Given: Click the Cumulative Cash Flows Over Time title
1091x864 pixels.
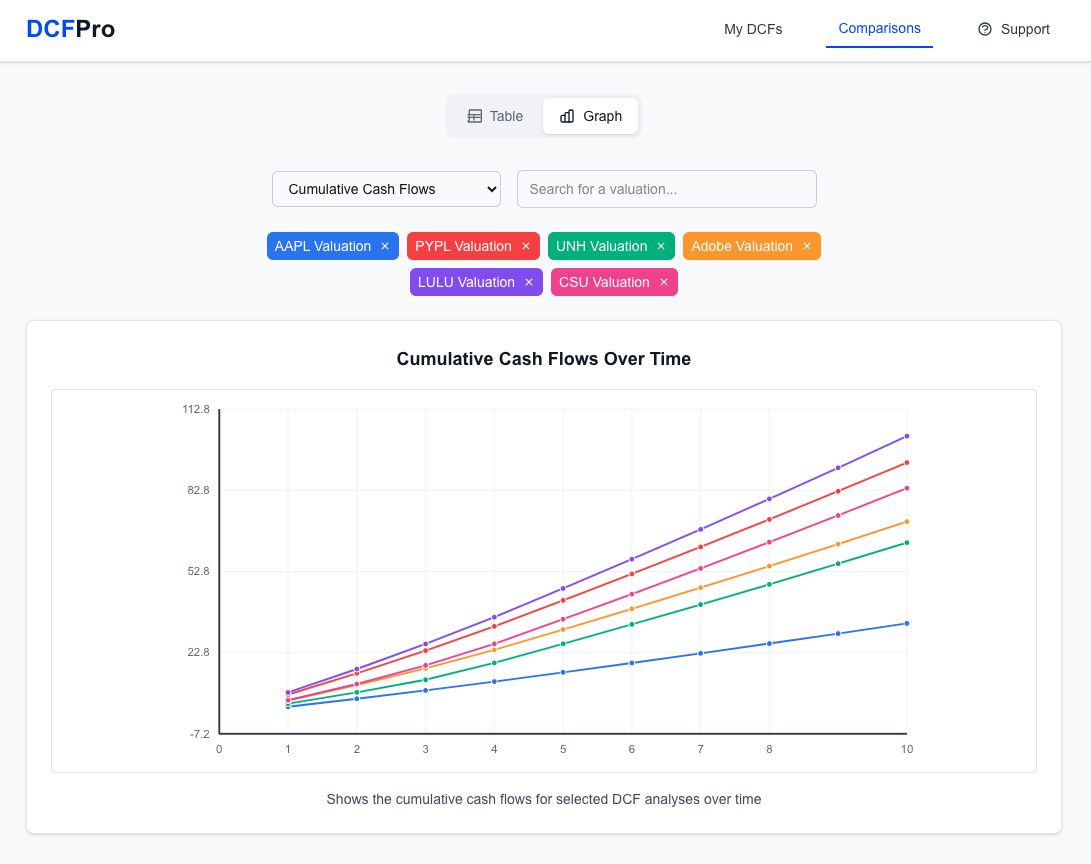Looking at the screenshot, I should [543, 359].
